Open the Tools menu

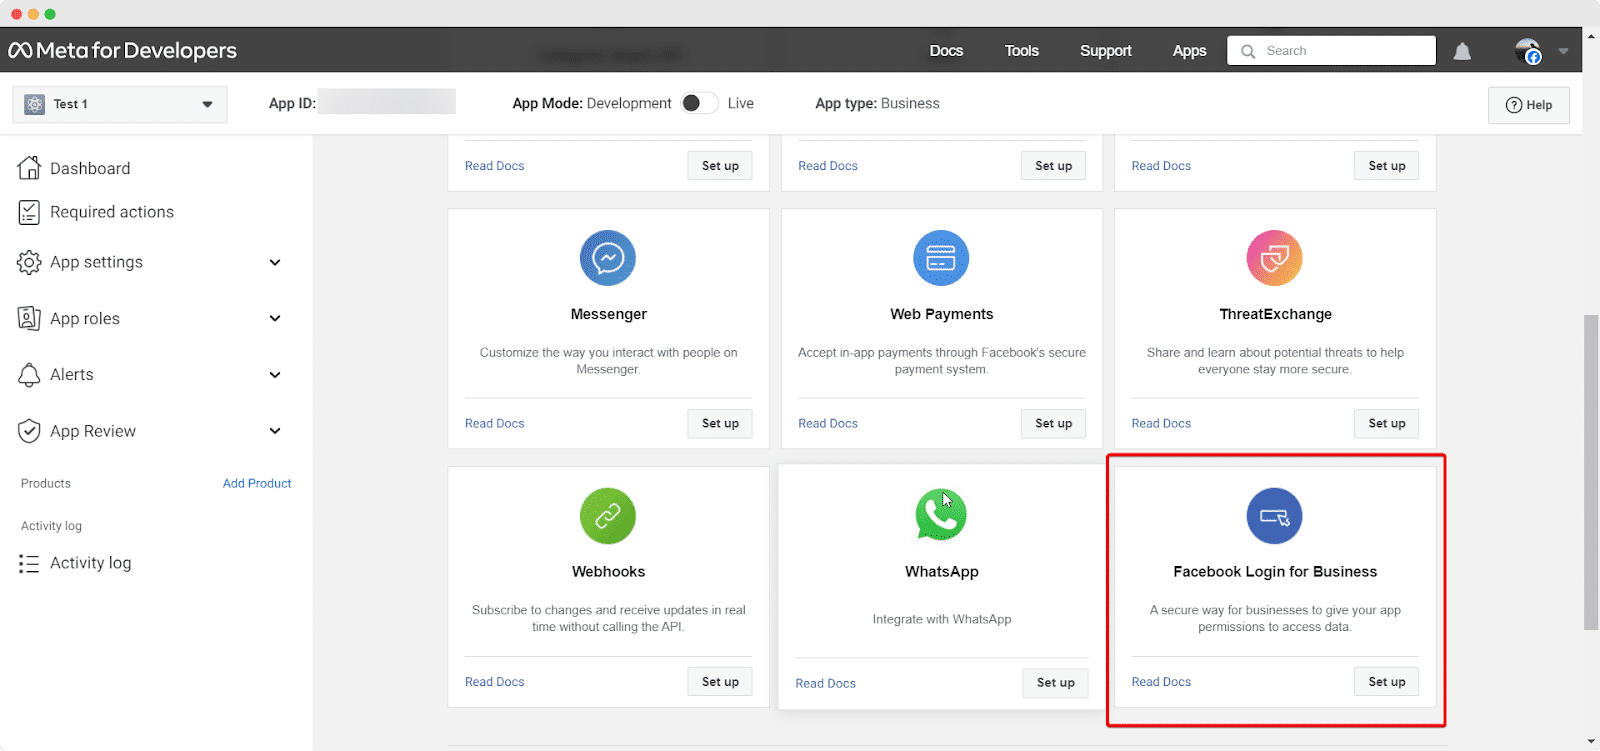(x=1022, y=51)
